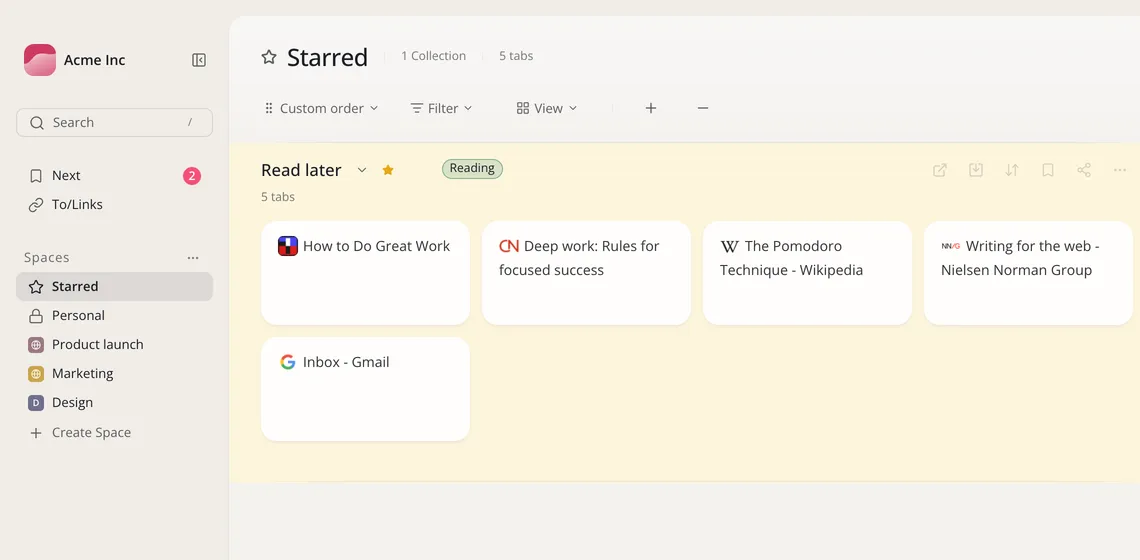Click the Read later collection title

[x=301, y=170]
